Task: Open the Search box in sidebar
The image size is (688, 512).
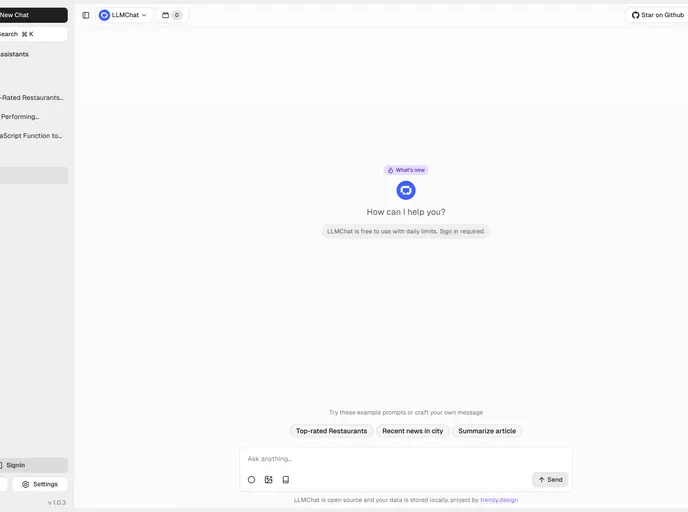Action: [x=33, y=34]
